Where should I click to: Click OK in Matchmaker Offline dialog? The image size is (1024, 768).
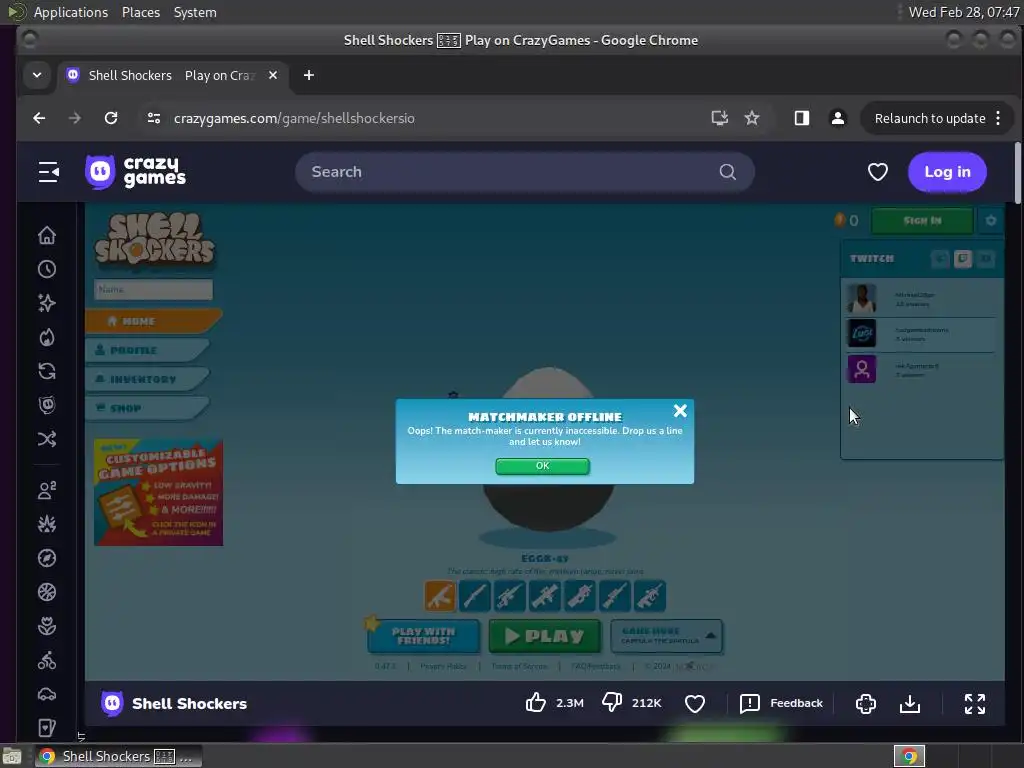[542, 466]
